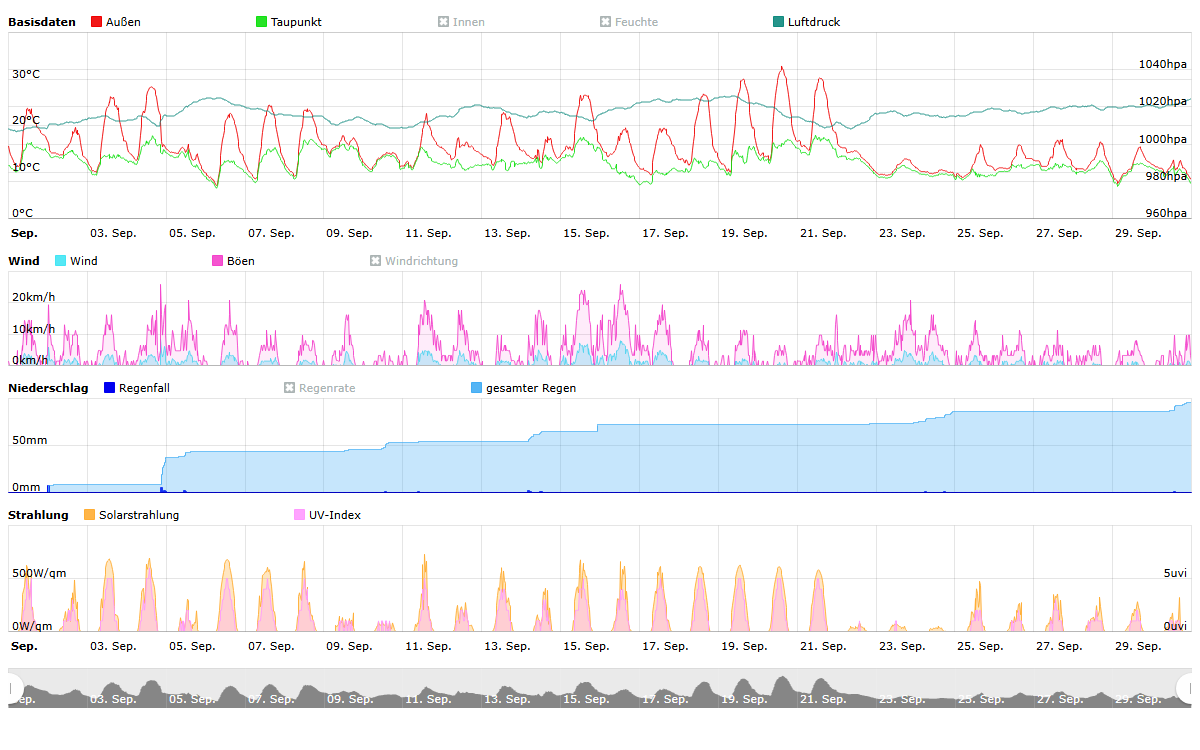Select the Wind section heading
1200x750 pixels.
coord(24,261)
